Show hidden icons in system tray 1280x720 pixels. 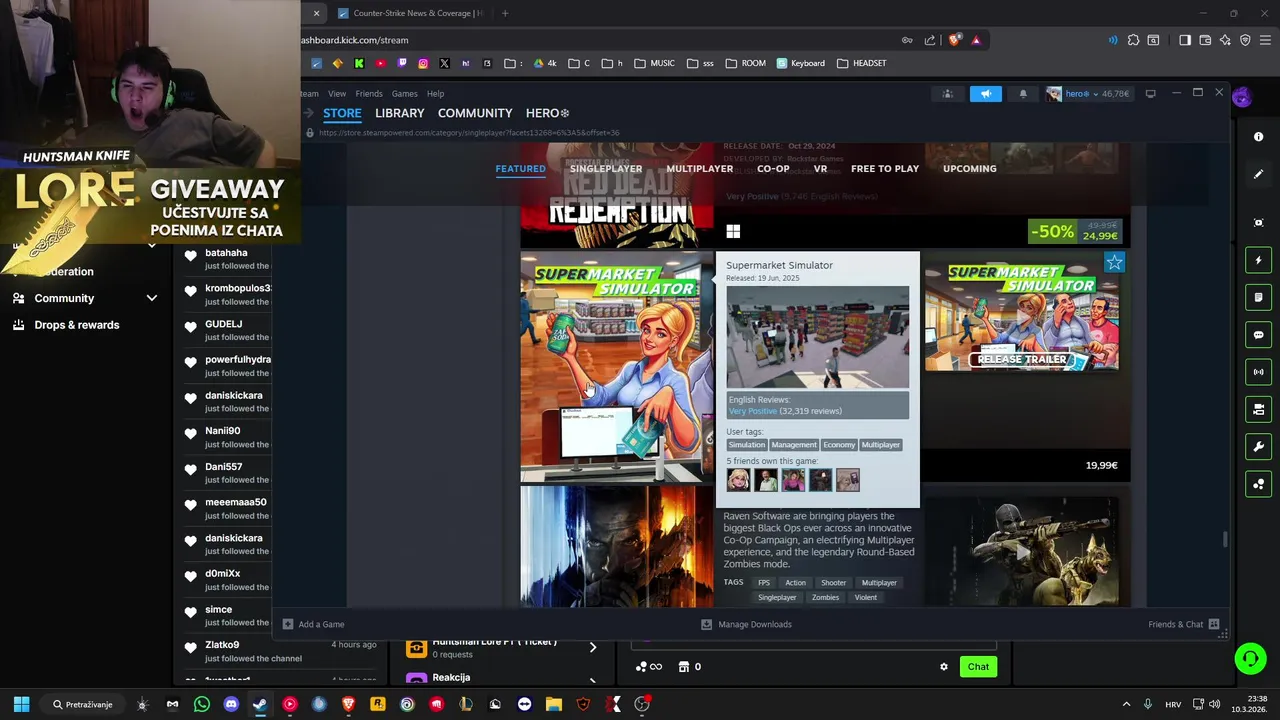(x=1126, y=704)
